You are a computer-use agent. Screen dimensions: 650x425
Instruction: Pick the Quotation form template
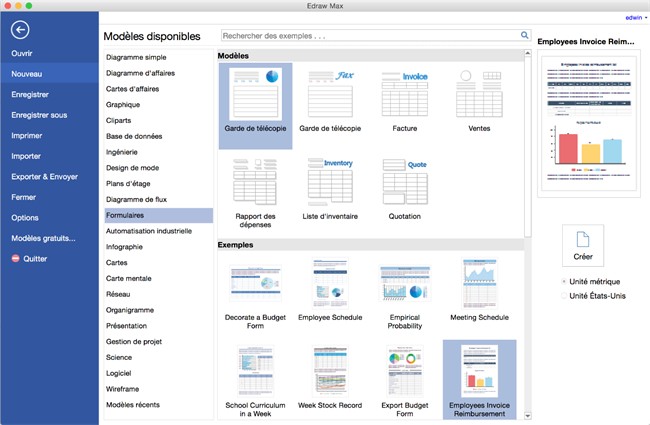(404, 181)
